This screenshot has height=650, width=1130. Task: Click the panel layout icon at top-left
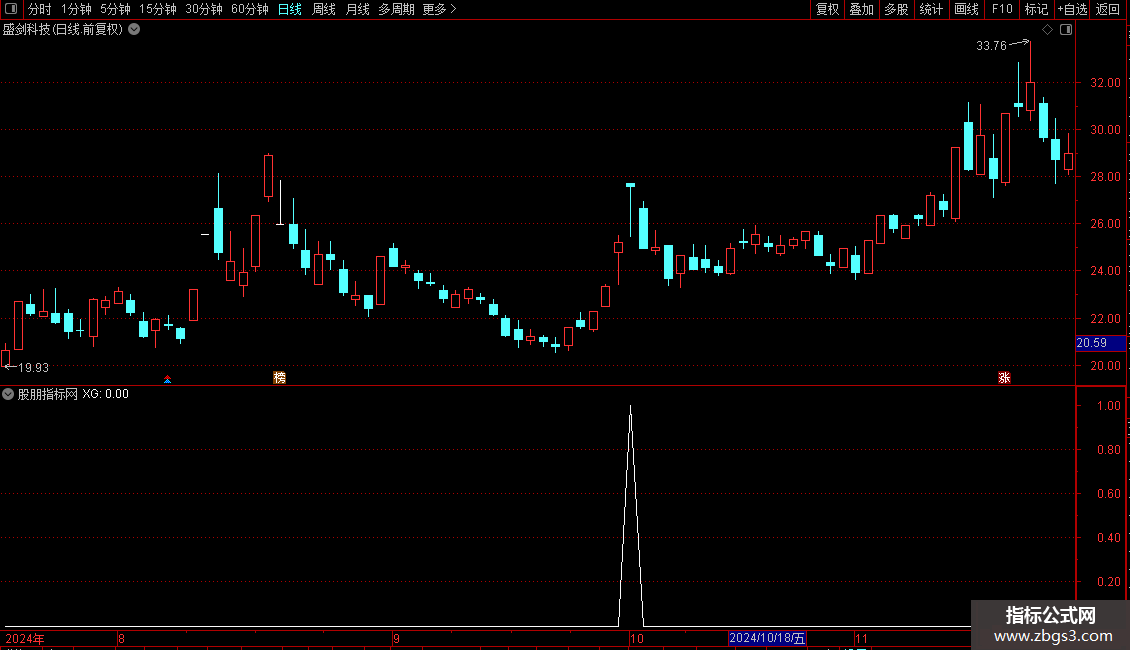(x=11, y=9)
